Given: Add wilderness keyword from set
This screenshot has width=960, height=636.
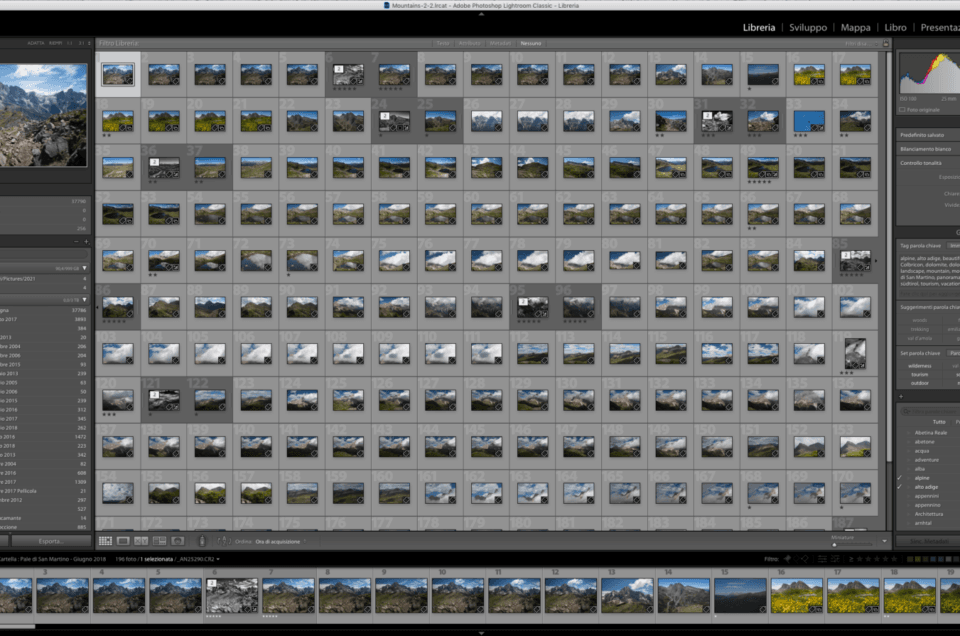Looking at the screenshot, I should coord(920,366).
